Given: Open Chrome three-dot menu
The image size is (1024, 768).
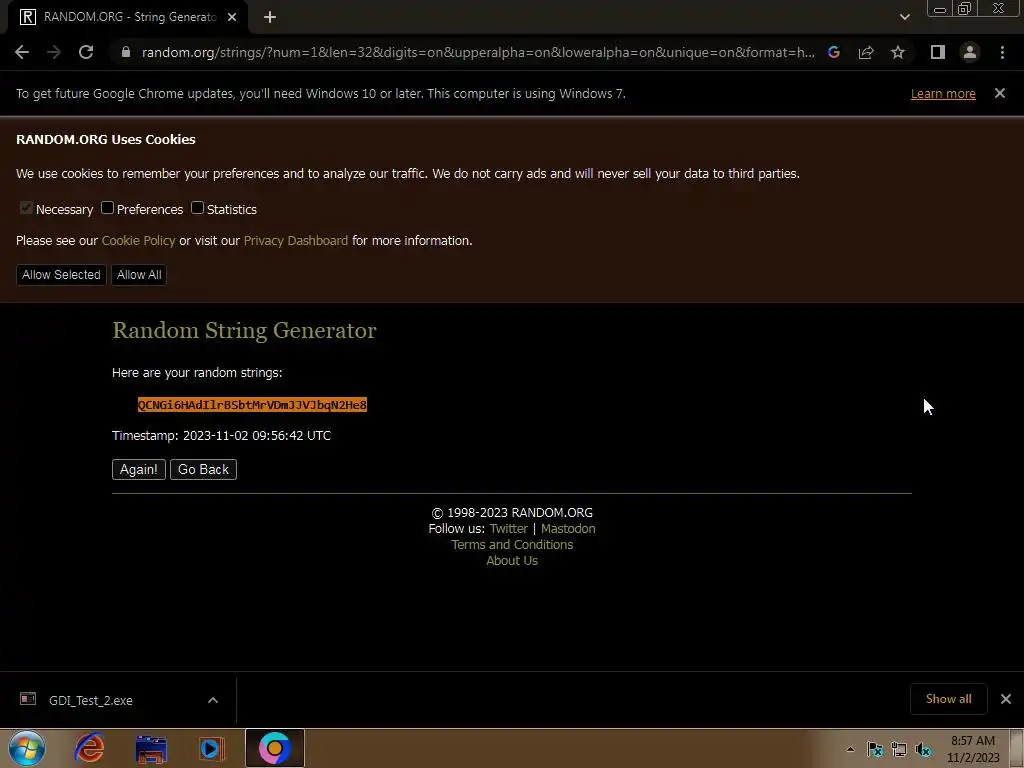Looking at the screenshot, I should coord(1002,52).
